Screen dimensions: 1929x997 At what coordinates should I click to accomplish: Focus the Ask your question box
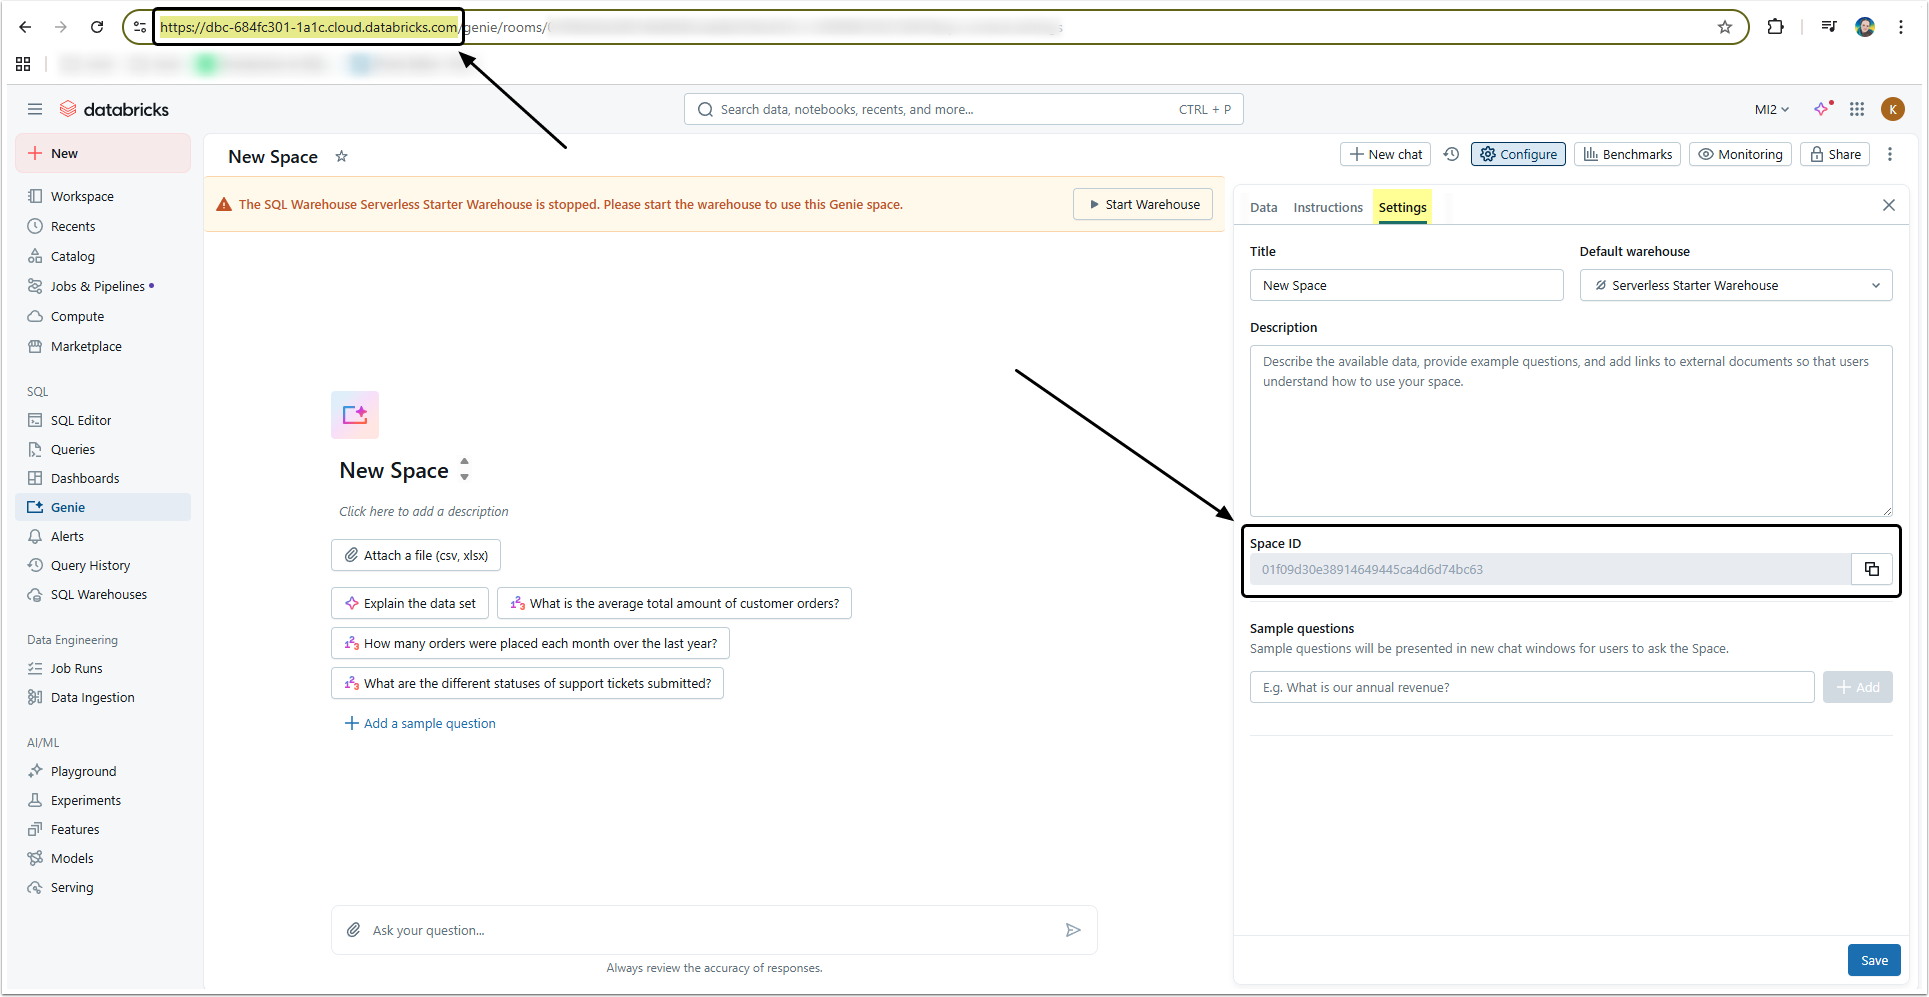point(714,930)
